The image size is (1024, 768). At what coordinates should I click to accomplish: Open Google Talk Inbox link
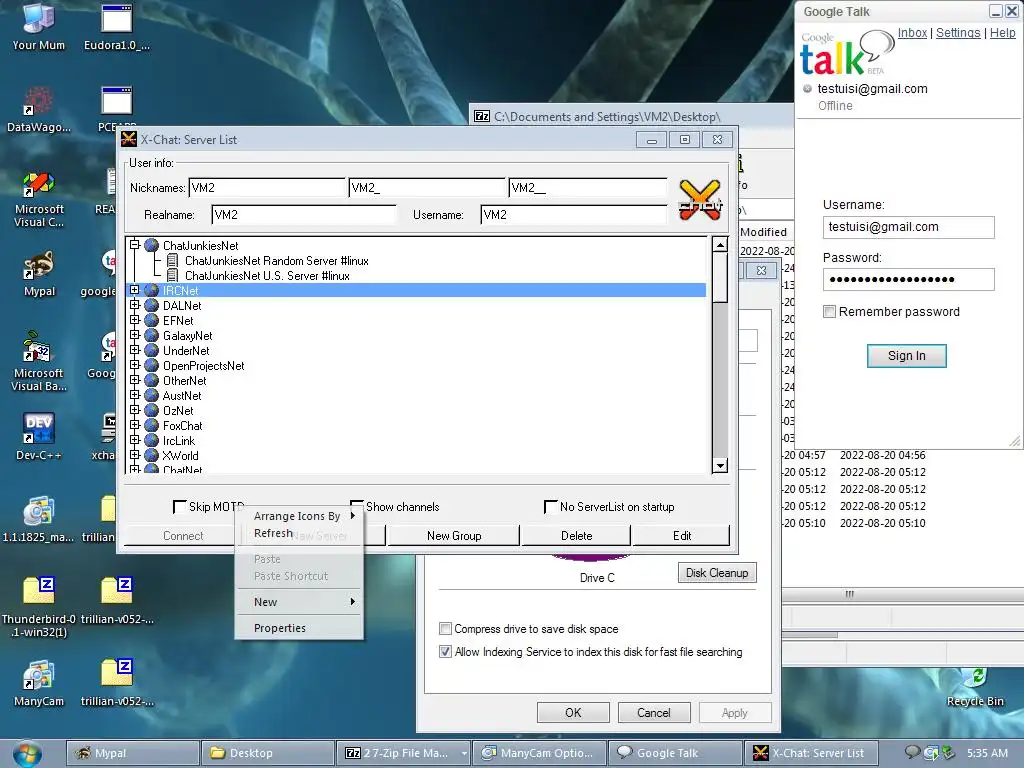click(912, 33)
